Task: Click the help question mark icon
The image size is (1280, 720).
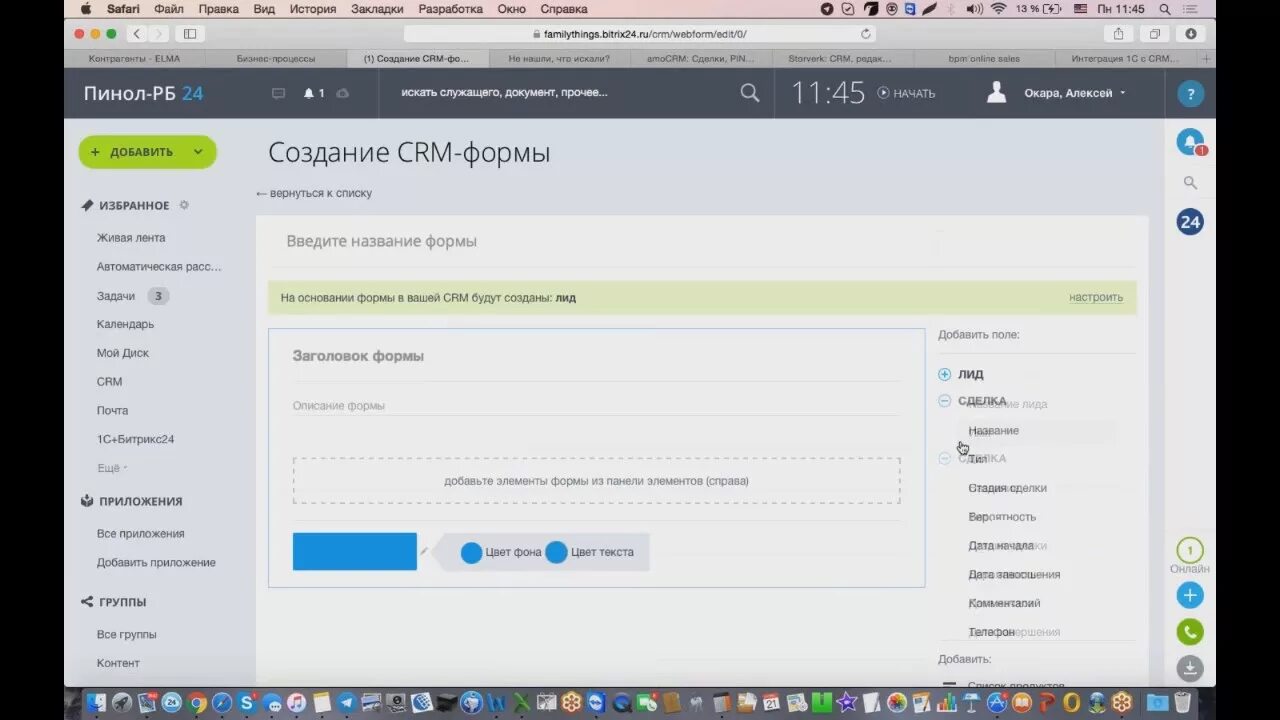Action: pyautogui.click(x=1190, y=93)
